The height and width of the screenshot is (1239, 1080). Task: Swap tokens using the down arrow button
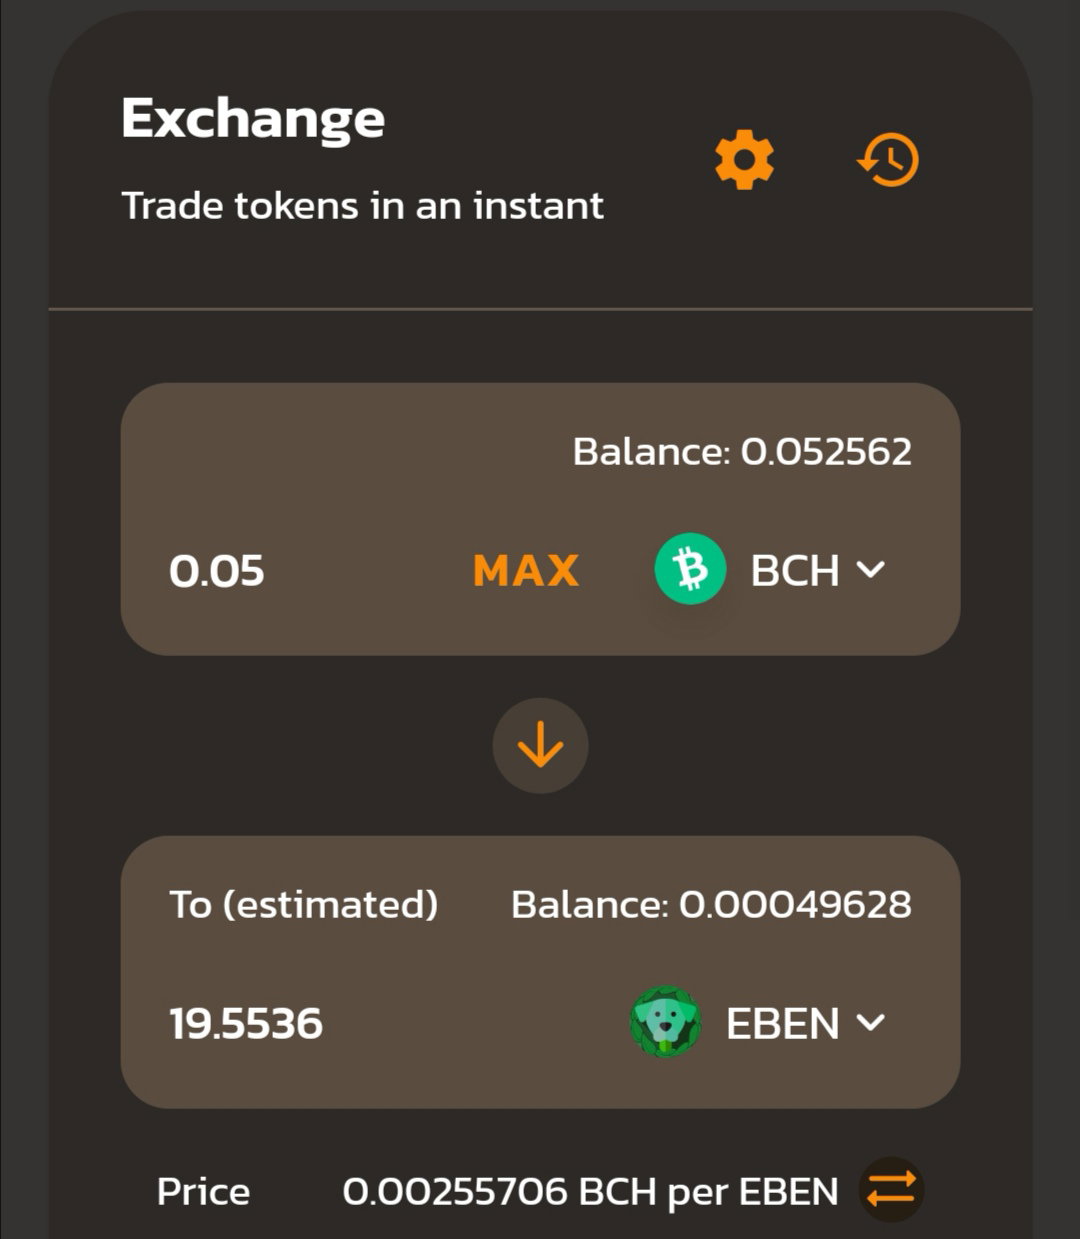coord(540,746)
